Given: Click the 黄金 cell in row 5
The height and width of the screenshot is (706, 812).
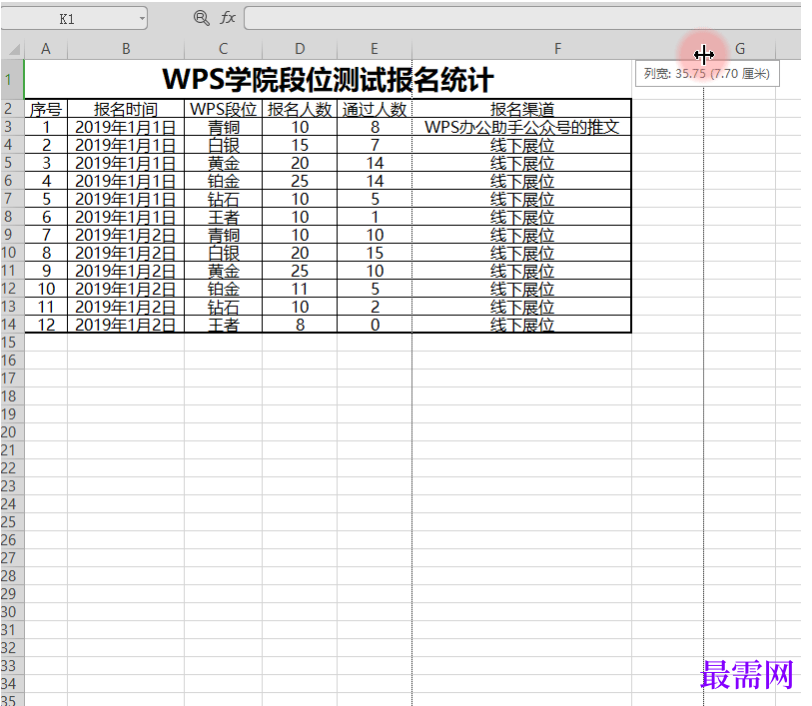Looking at the screenshot, I should [223, 163].
